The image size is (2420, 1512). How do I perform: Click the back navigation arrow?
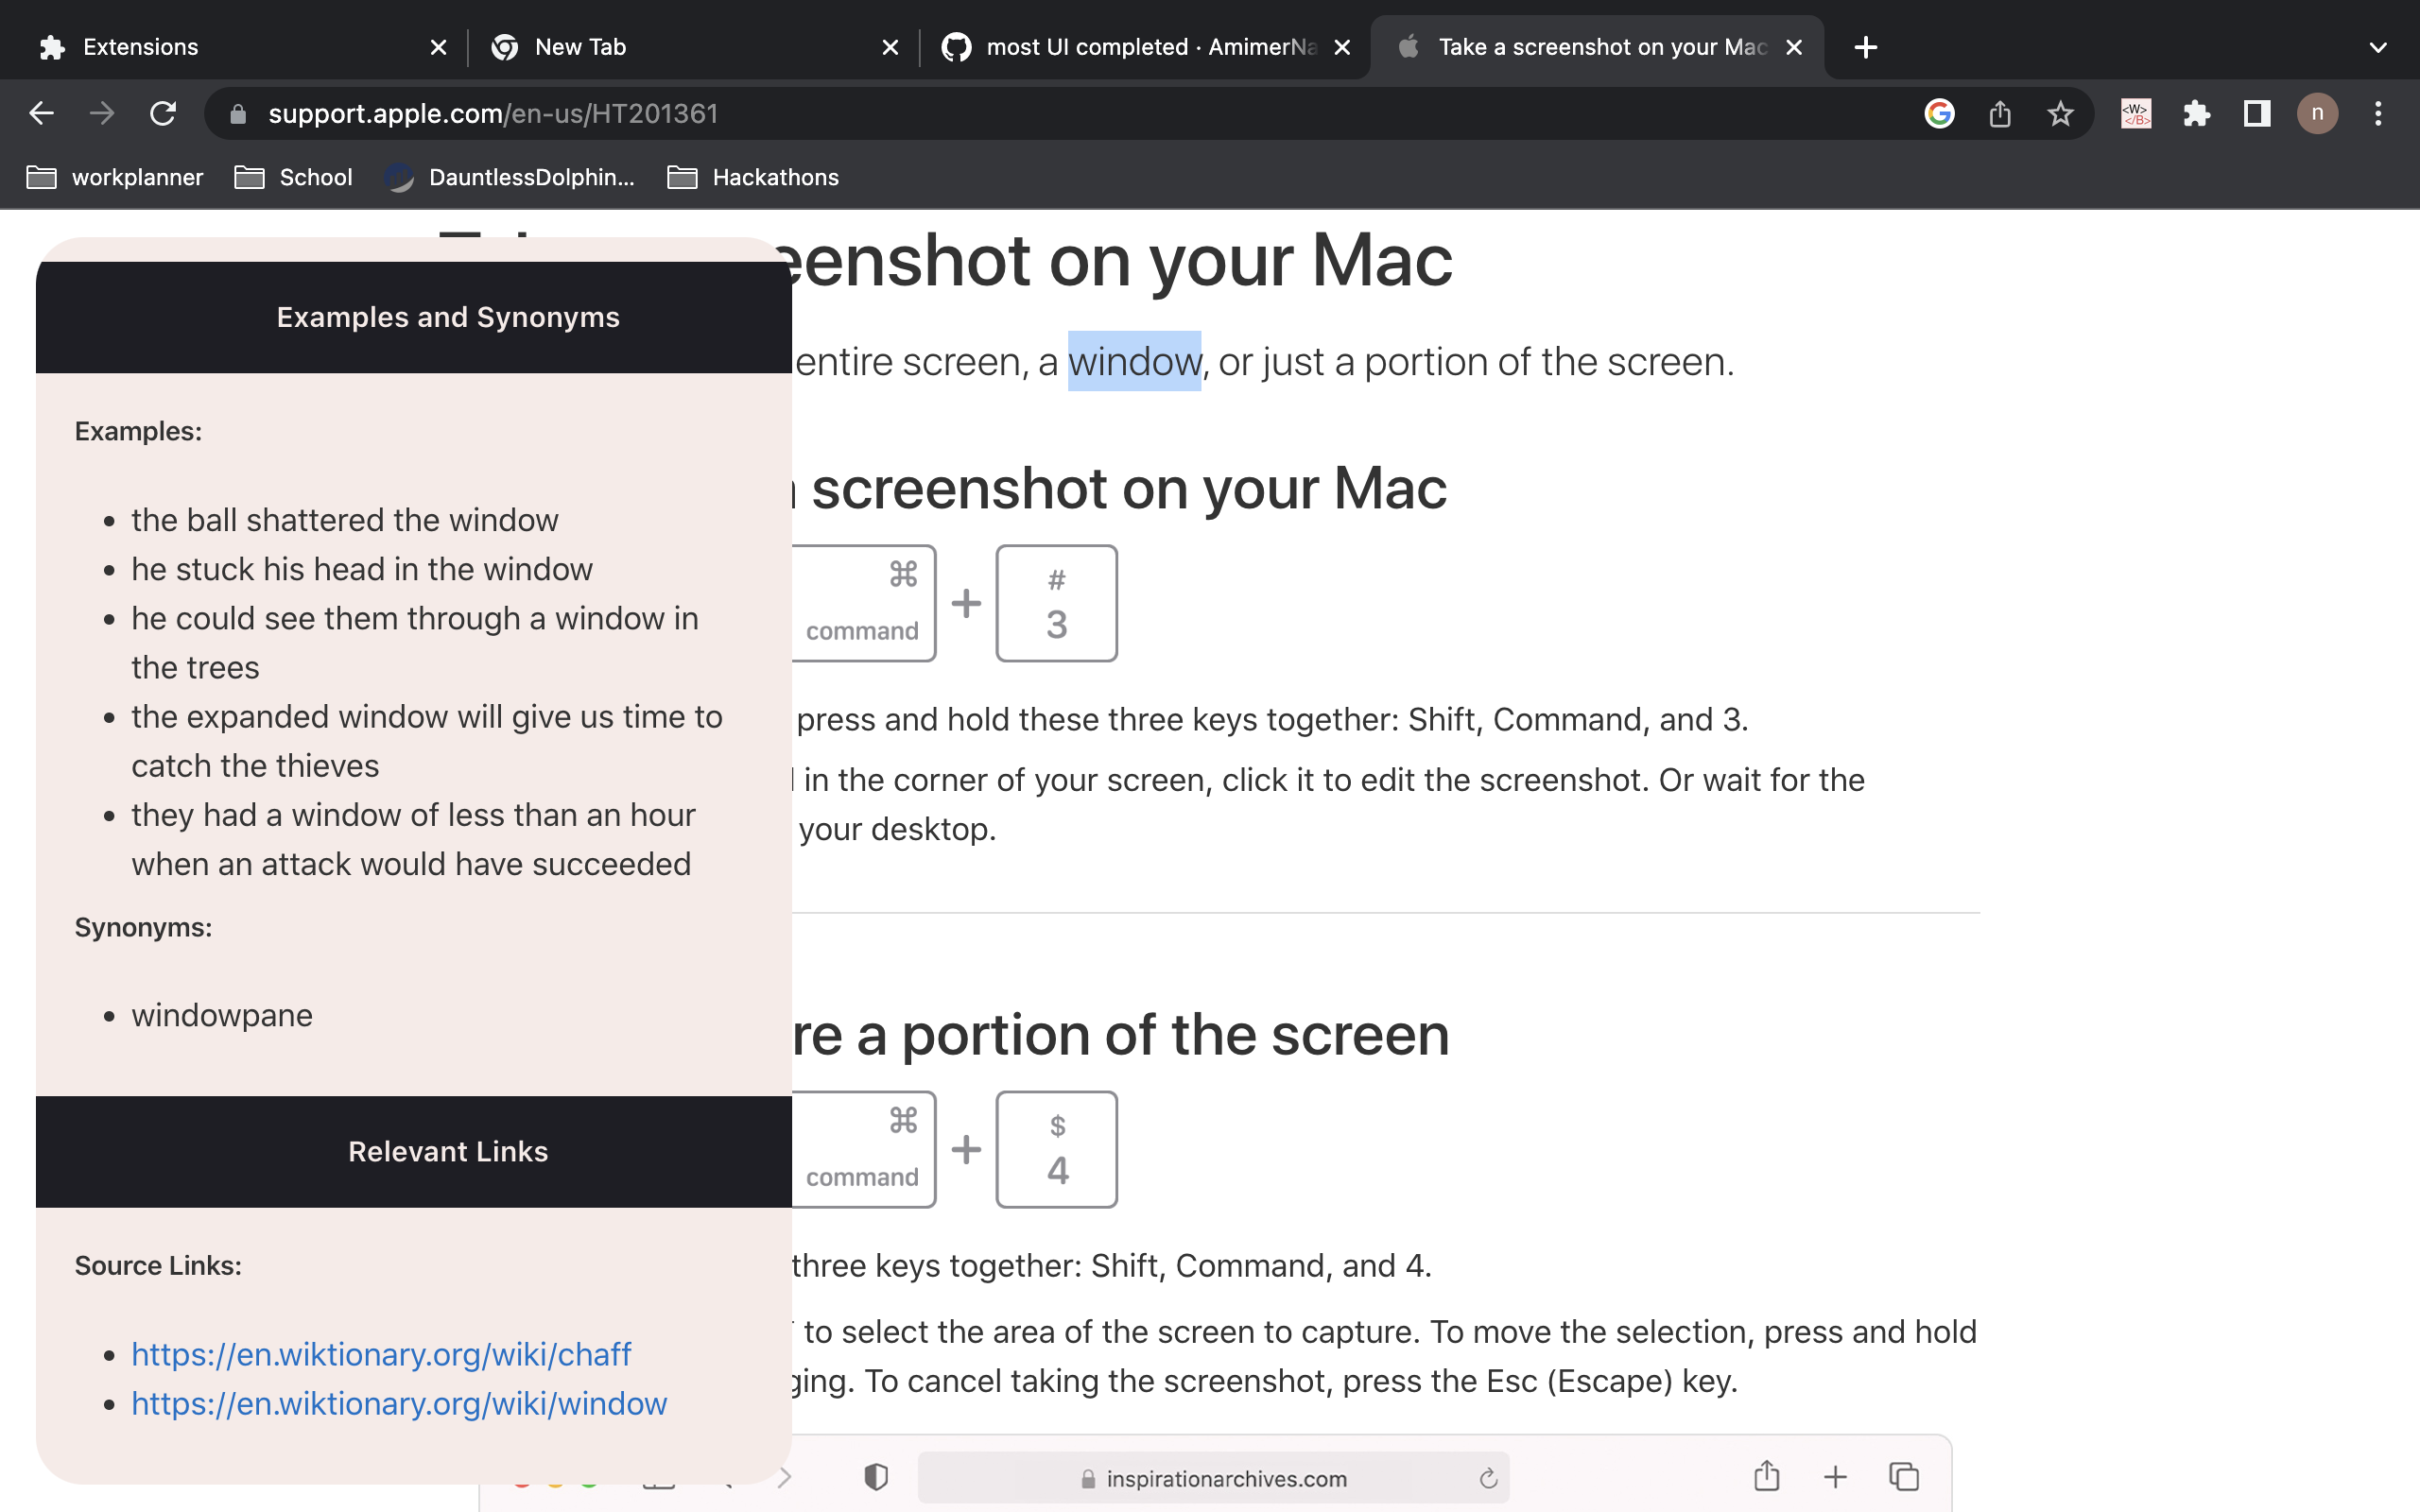(41, 113)
